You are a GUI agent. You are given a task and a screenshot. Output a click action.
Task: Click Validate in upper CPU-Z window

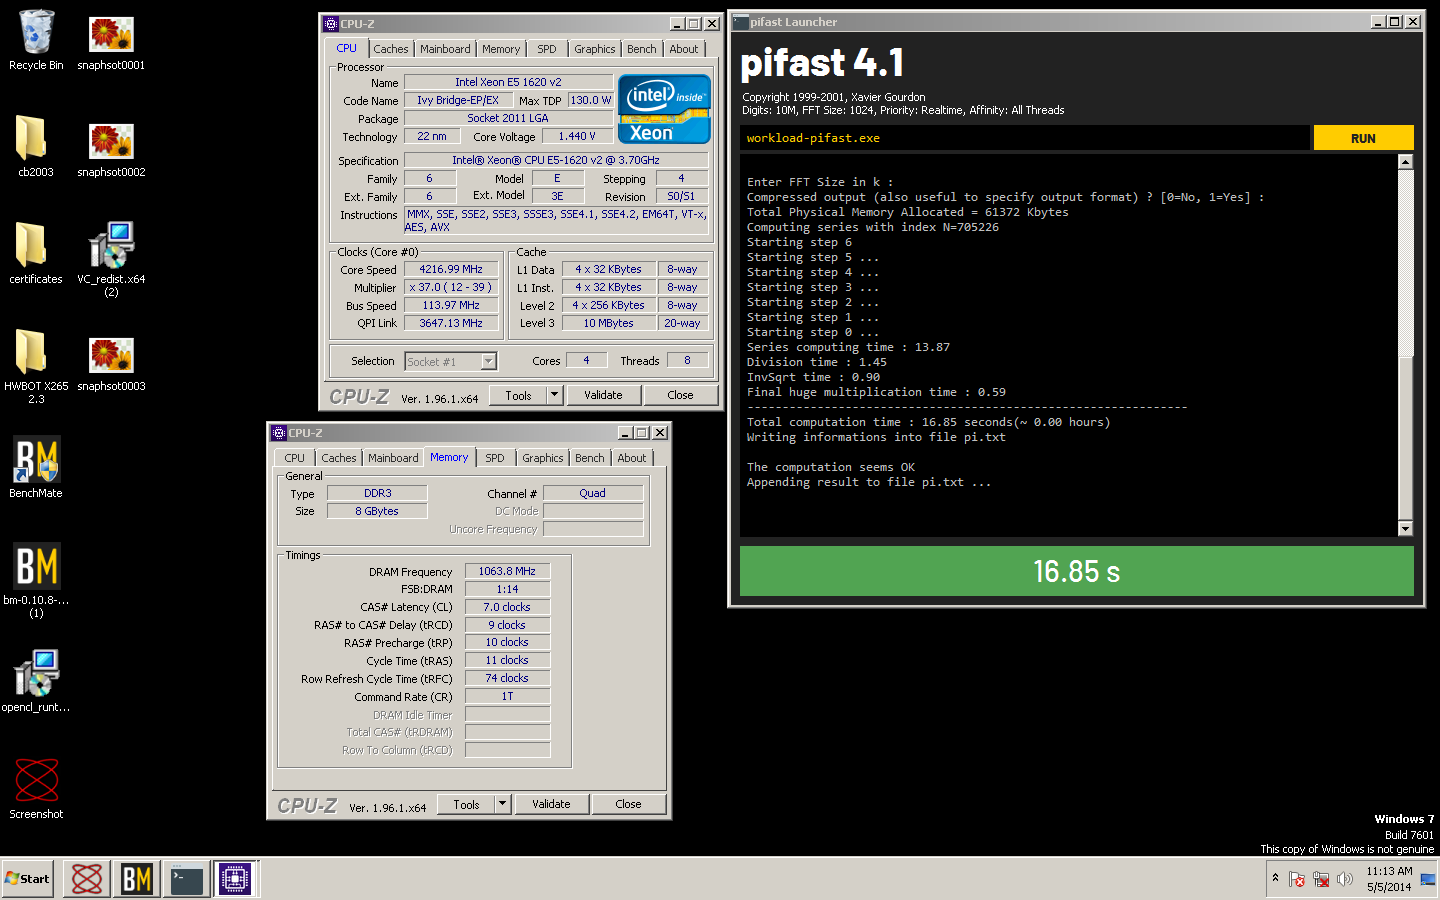(603, 395)
